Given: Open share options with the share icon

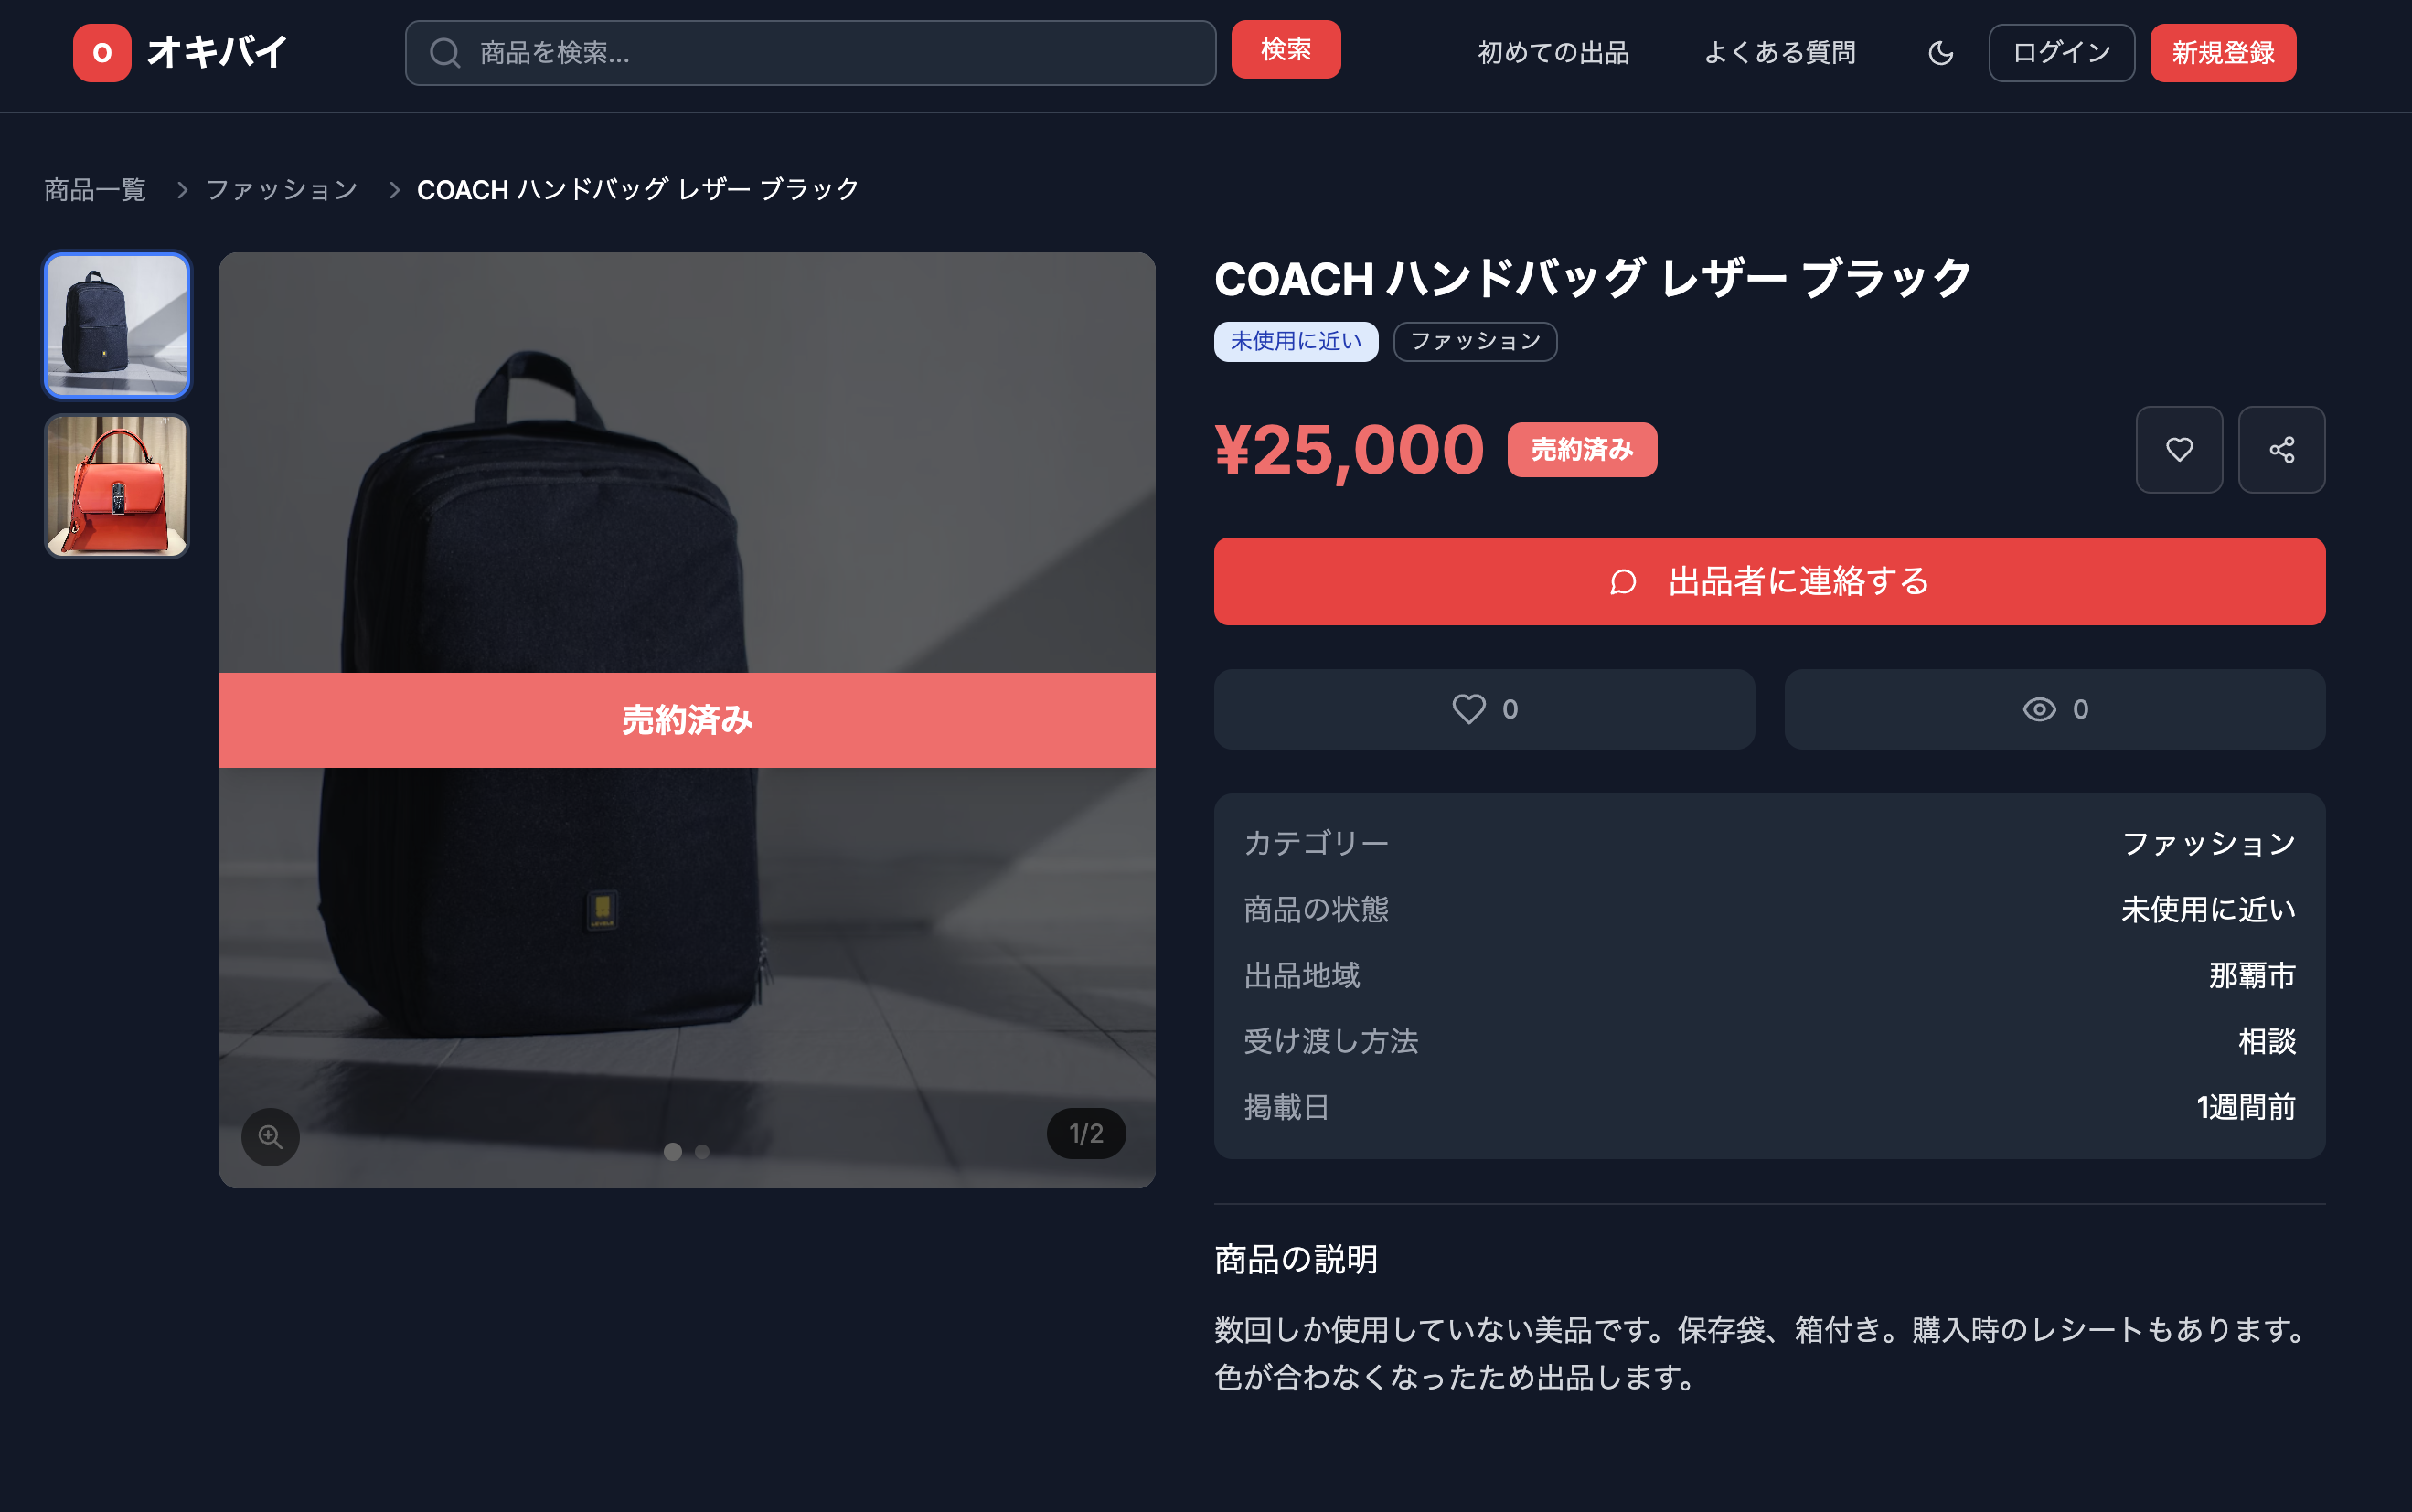Looking at the screenshot, I should (x=2281, y=449).
